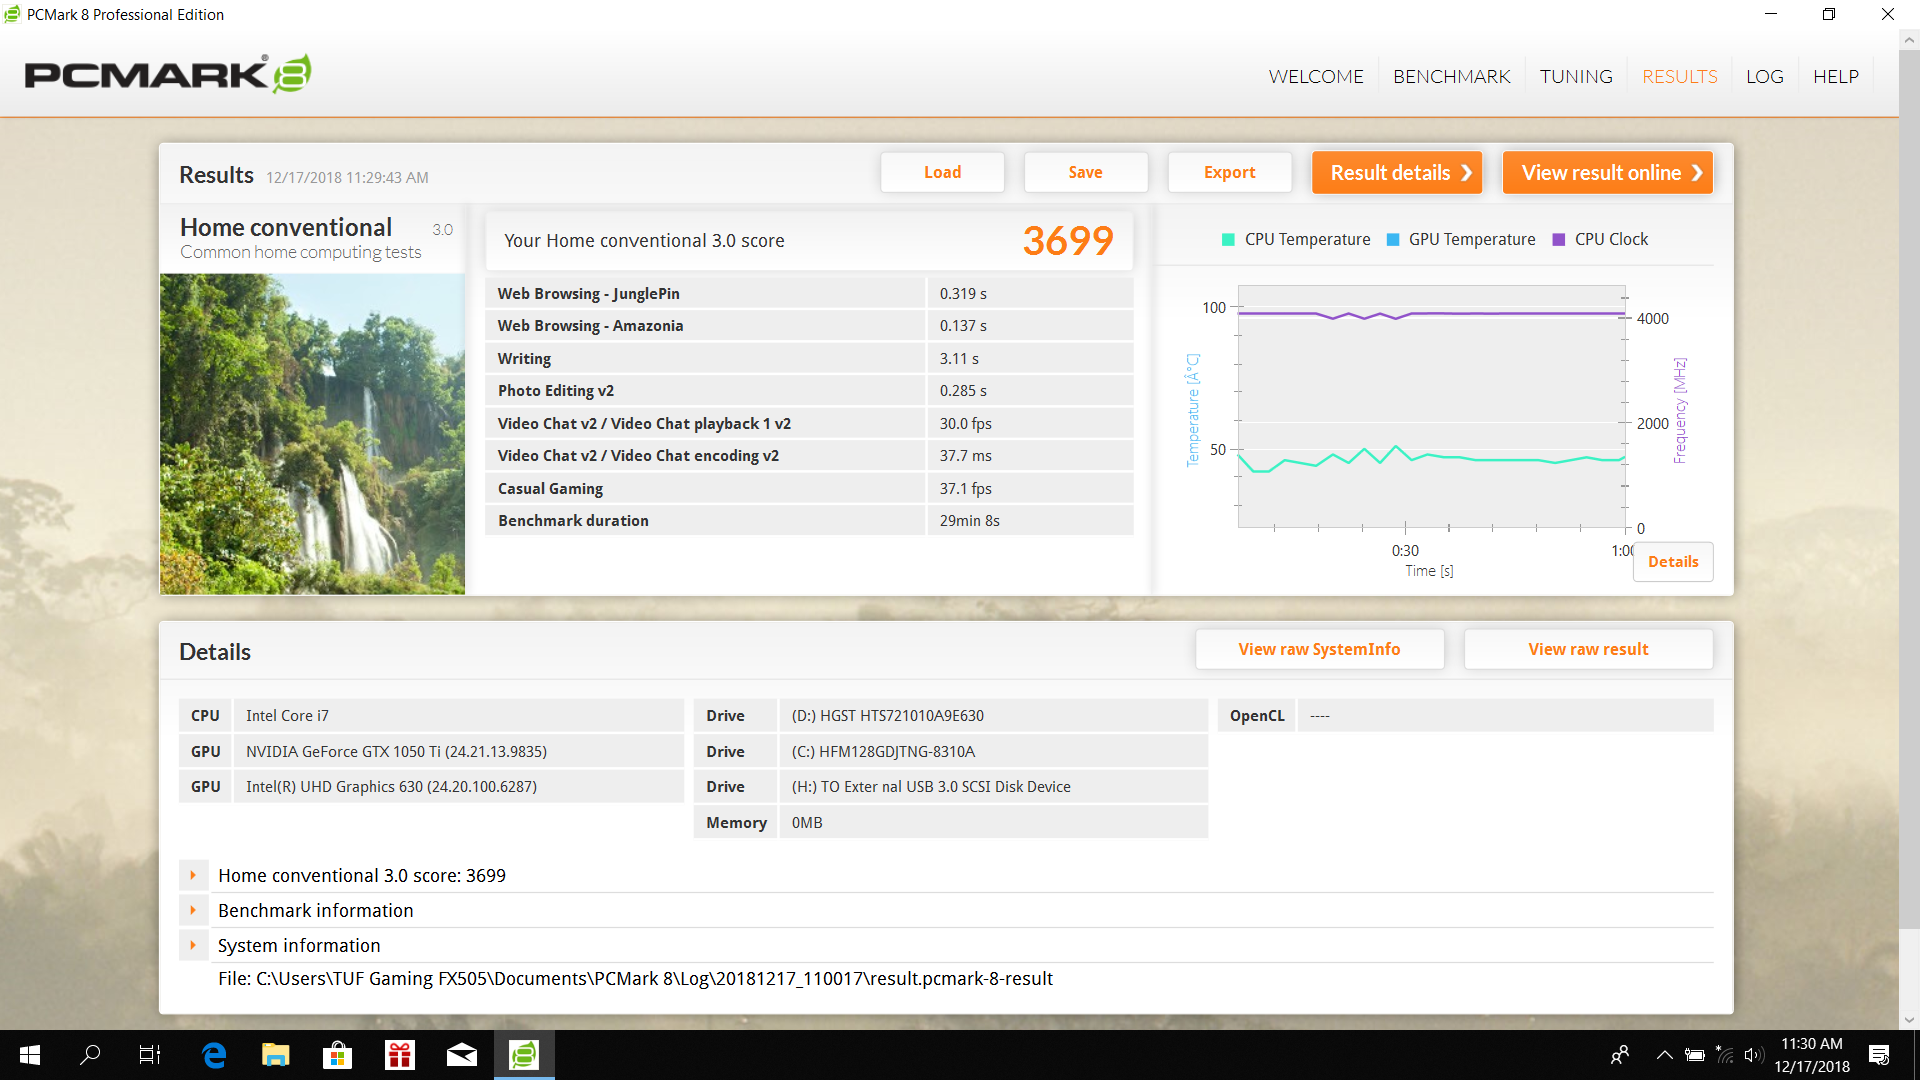This screenshot has width=1920, height=1080.
Task: Select Casual Gaming result row
Action: [809, 488]
